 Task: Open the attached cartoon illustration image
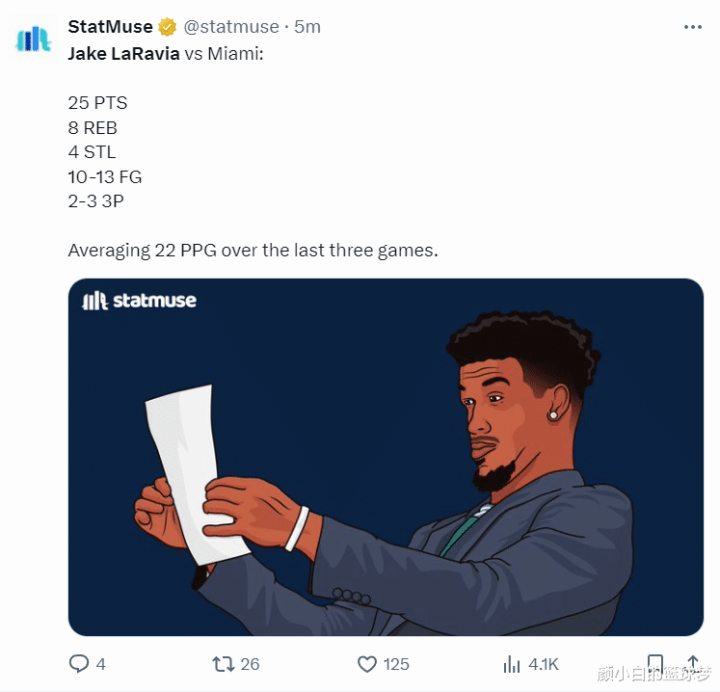(385, 457)
